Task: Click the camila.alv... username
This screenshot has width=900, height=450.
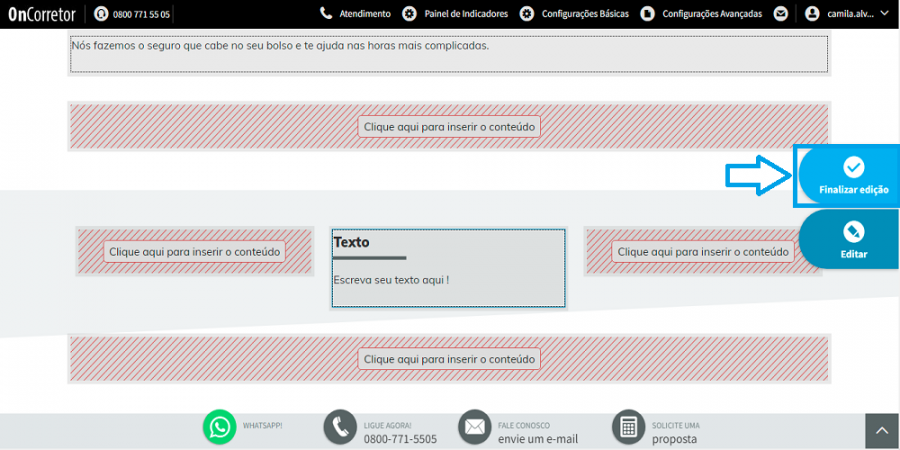Action: point(850,14)
